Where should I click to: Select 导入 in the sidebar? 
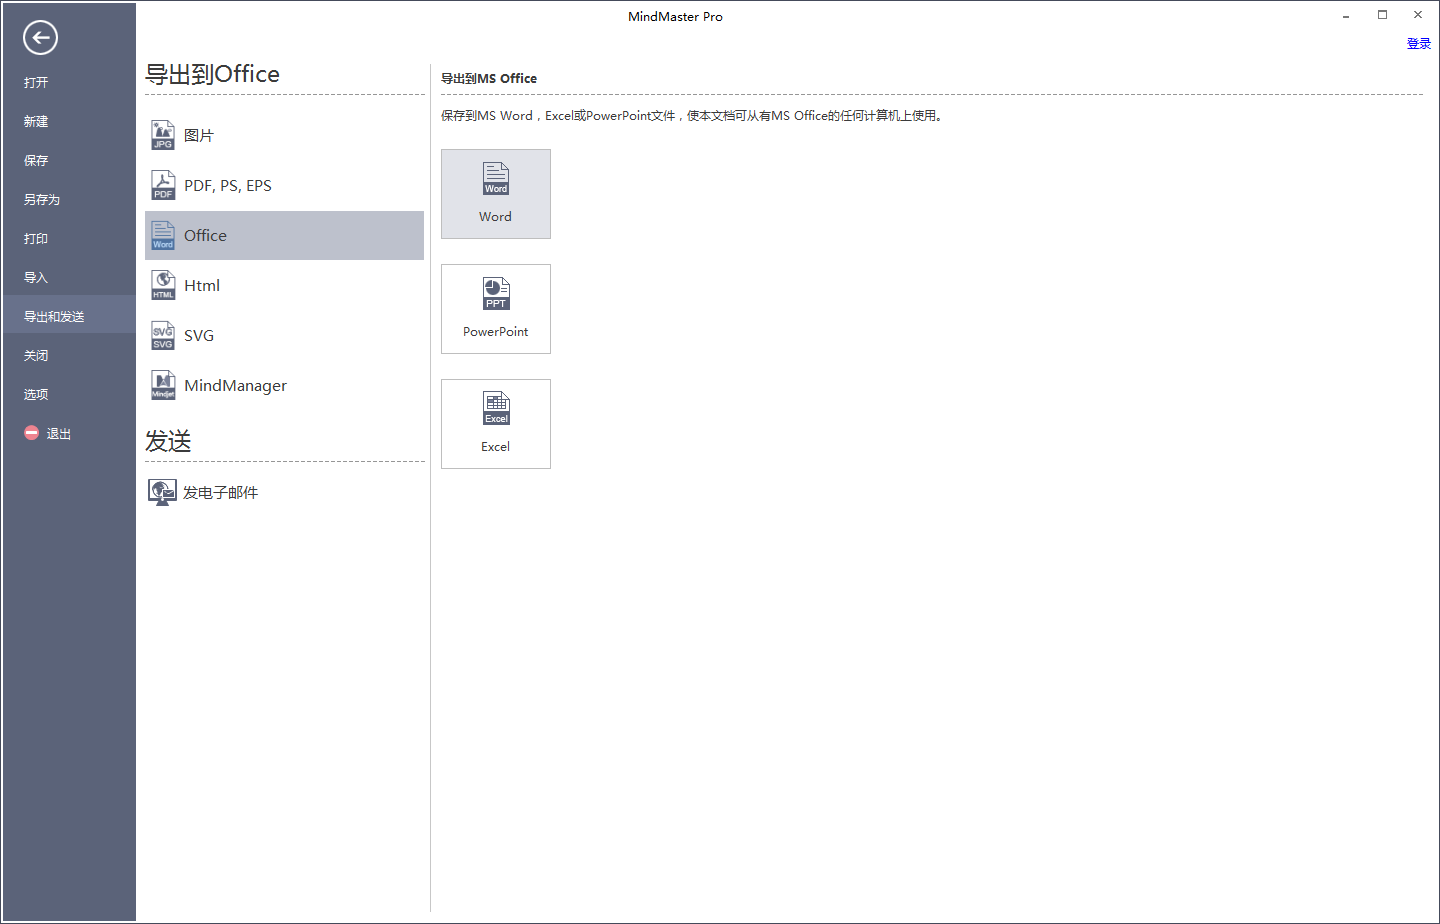tap(36, 278)
